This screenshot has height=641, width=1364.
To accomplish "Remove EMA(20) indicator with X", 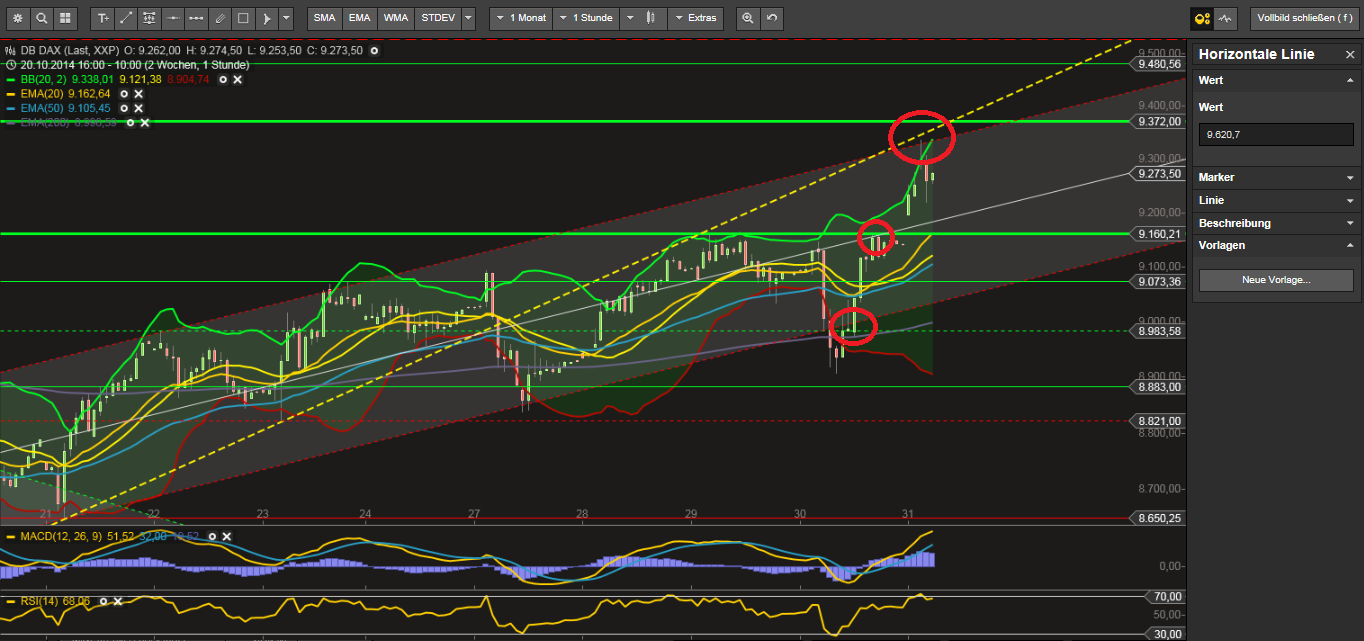I will coord(138,93).
